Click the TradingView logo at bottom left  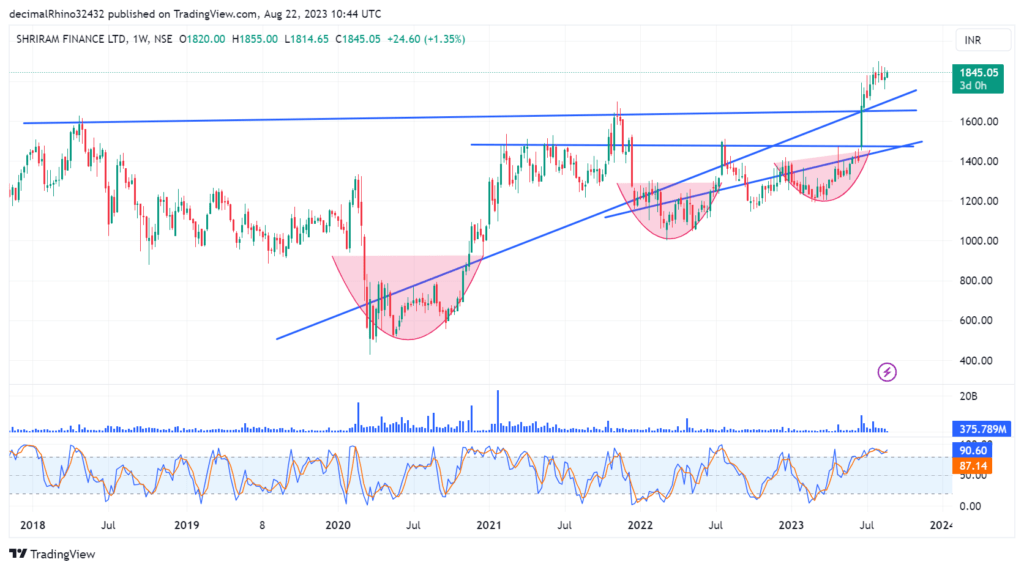pyautogui.click(x=52, y=554)
